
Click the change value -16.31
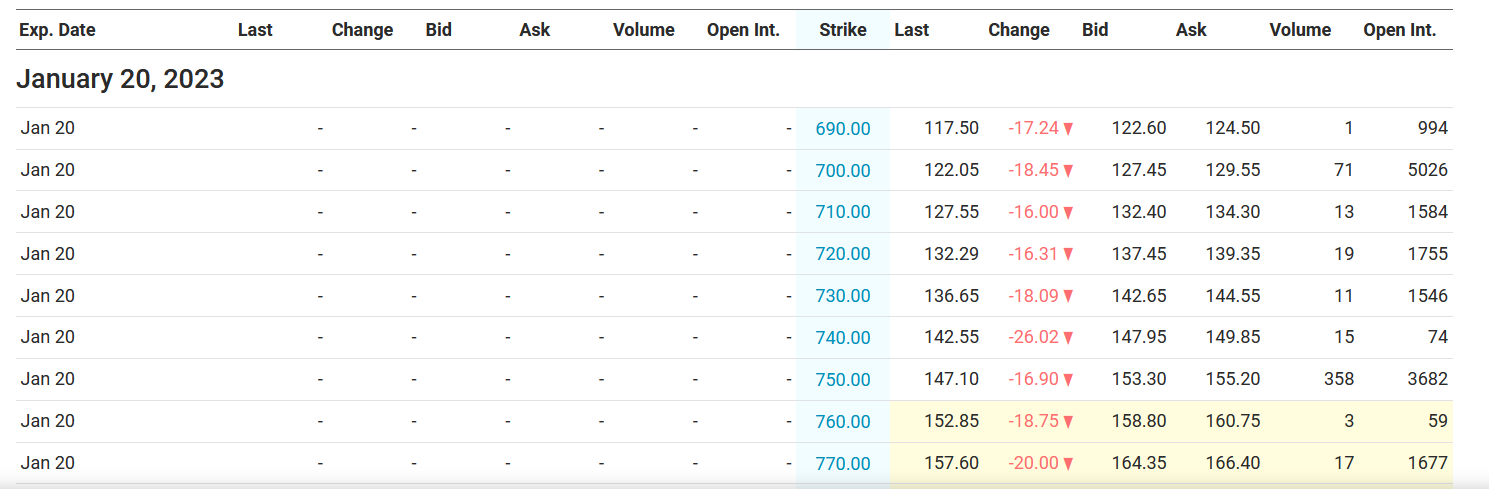click(x=1033, y=254)
